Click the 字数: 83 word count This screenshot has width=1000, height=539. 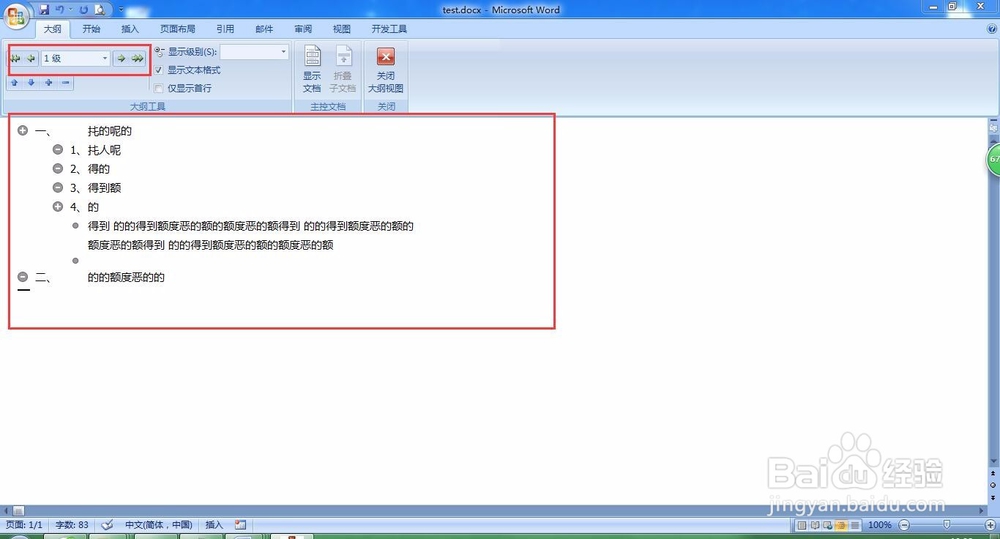(72, 524)
